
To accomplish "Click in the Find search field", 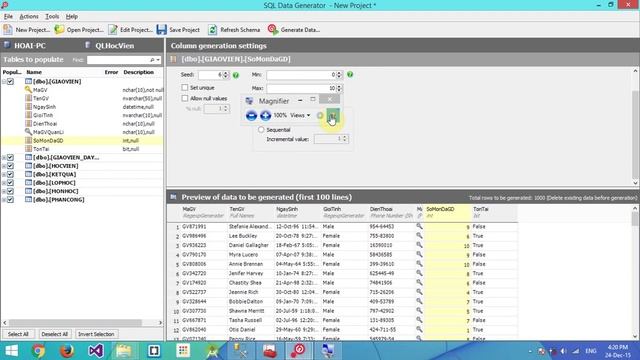I will click(118, 60).
